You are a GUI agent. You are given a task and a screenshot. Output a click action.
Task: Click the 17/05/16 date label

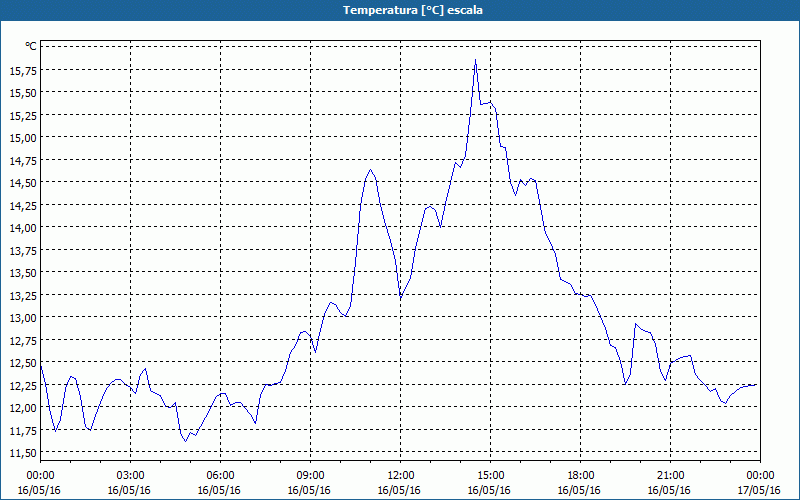click(x=759, y=490)
